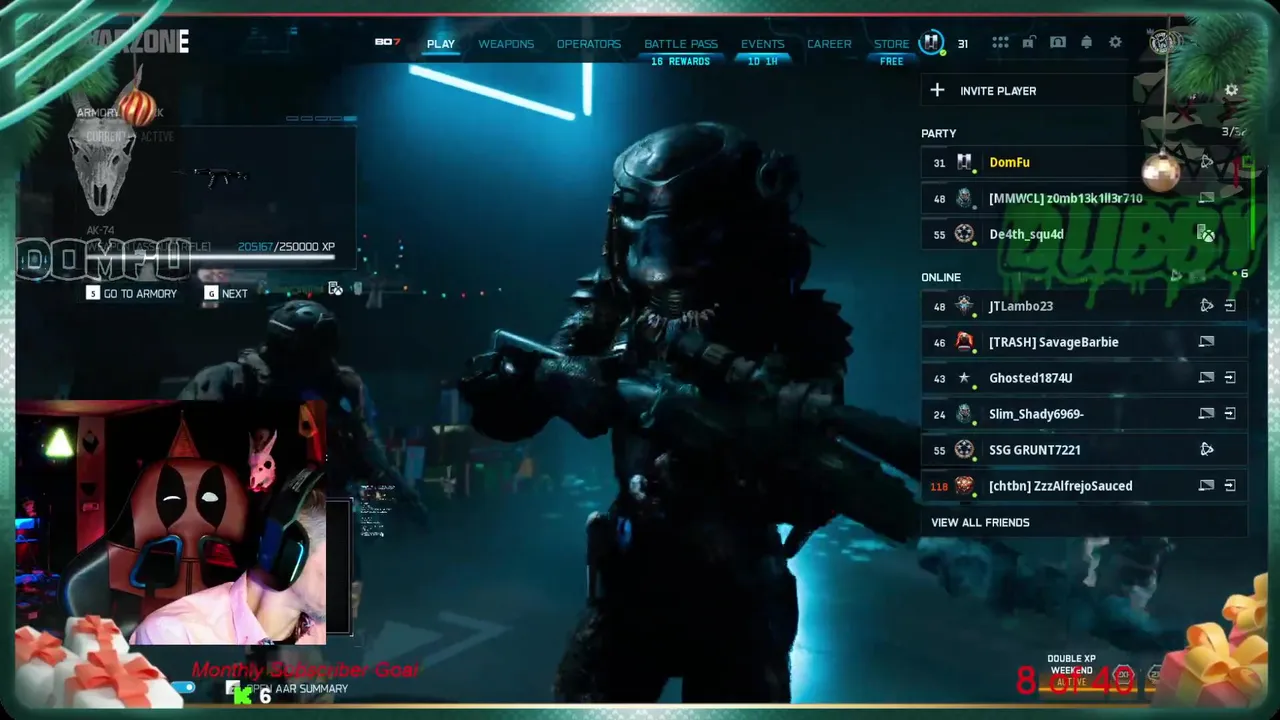The height and width of the screenshot is (720, 1280).
Task: Click the PC platform icon for SavageBarbie
Action: click(1207, 342)
